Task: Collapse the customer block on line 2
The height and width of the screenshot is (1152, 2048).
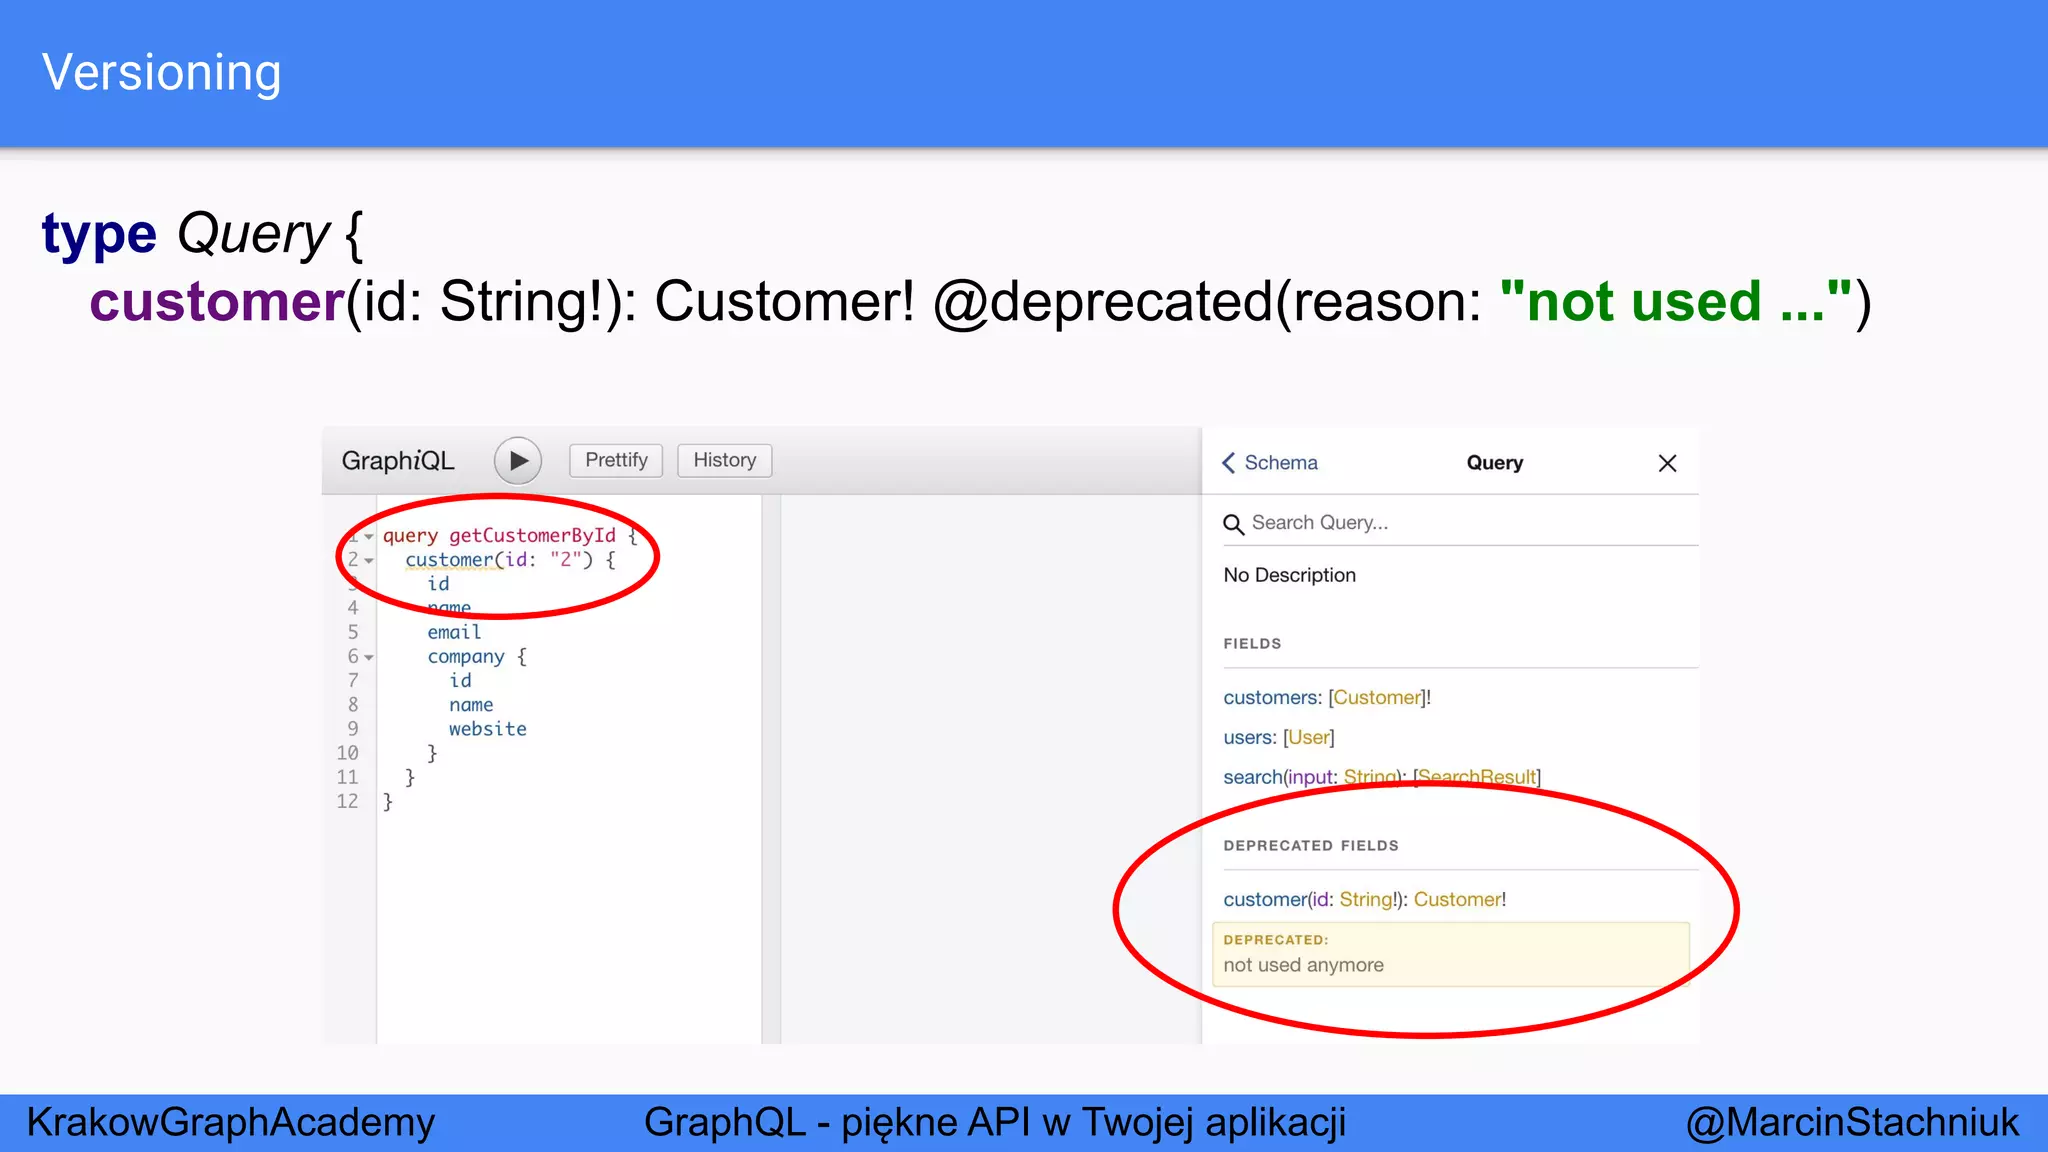Action: tap(369, 561)
